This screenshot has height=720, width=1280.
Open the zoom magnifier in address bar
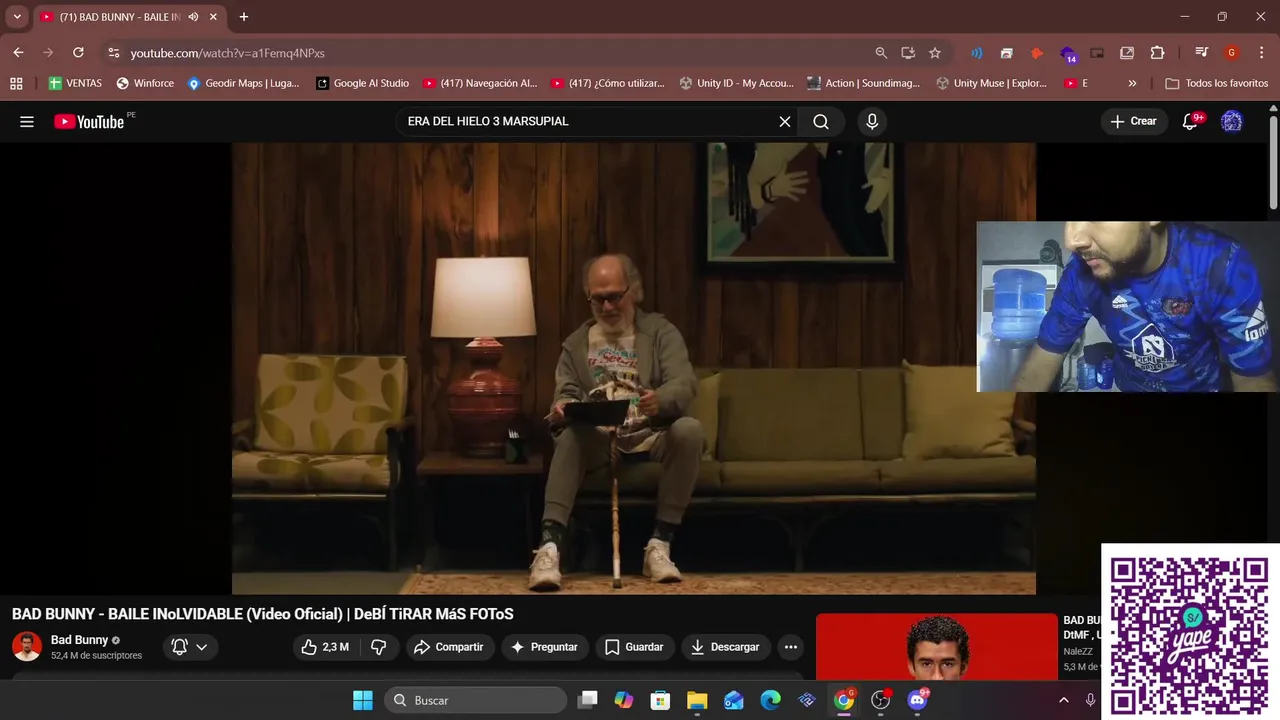[x=881, y=53]
